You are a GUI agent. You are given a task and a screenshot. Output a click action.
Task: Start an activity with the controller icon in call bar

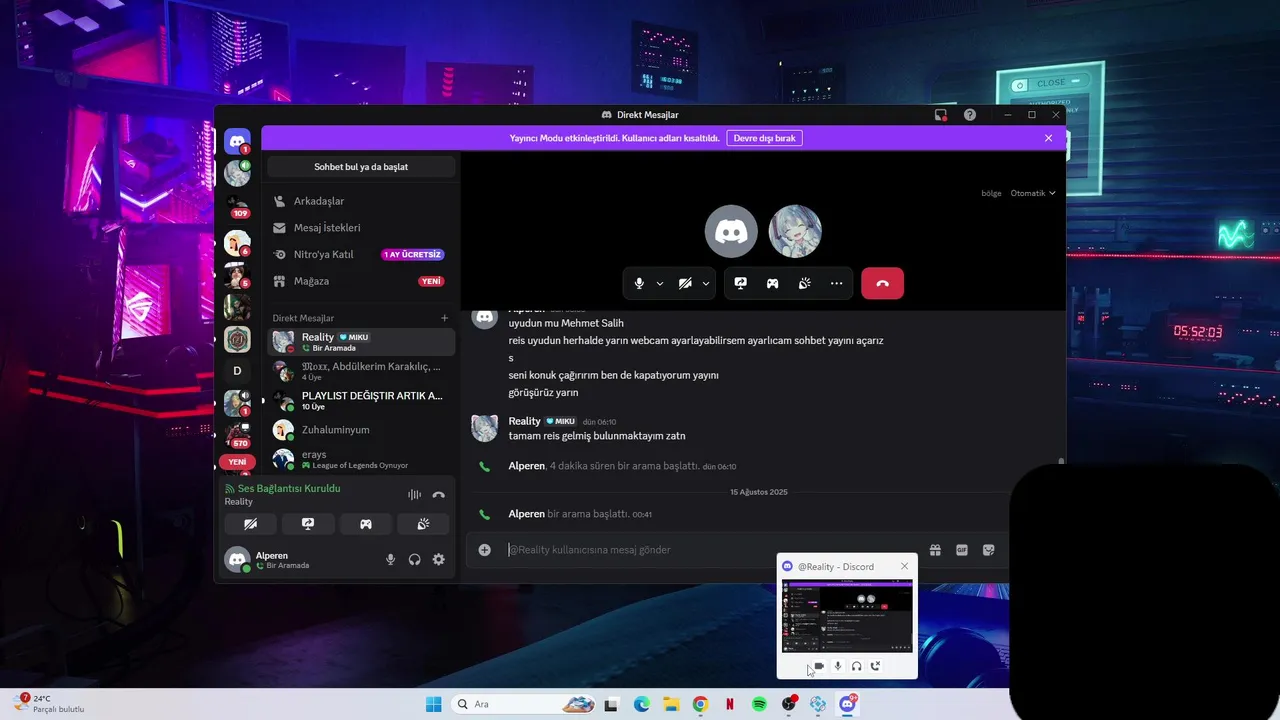click(773, 284)
